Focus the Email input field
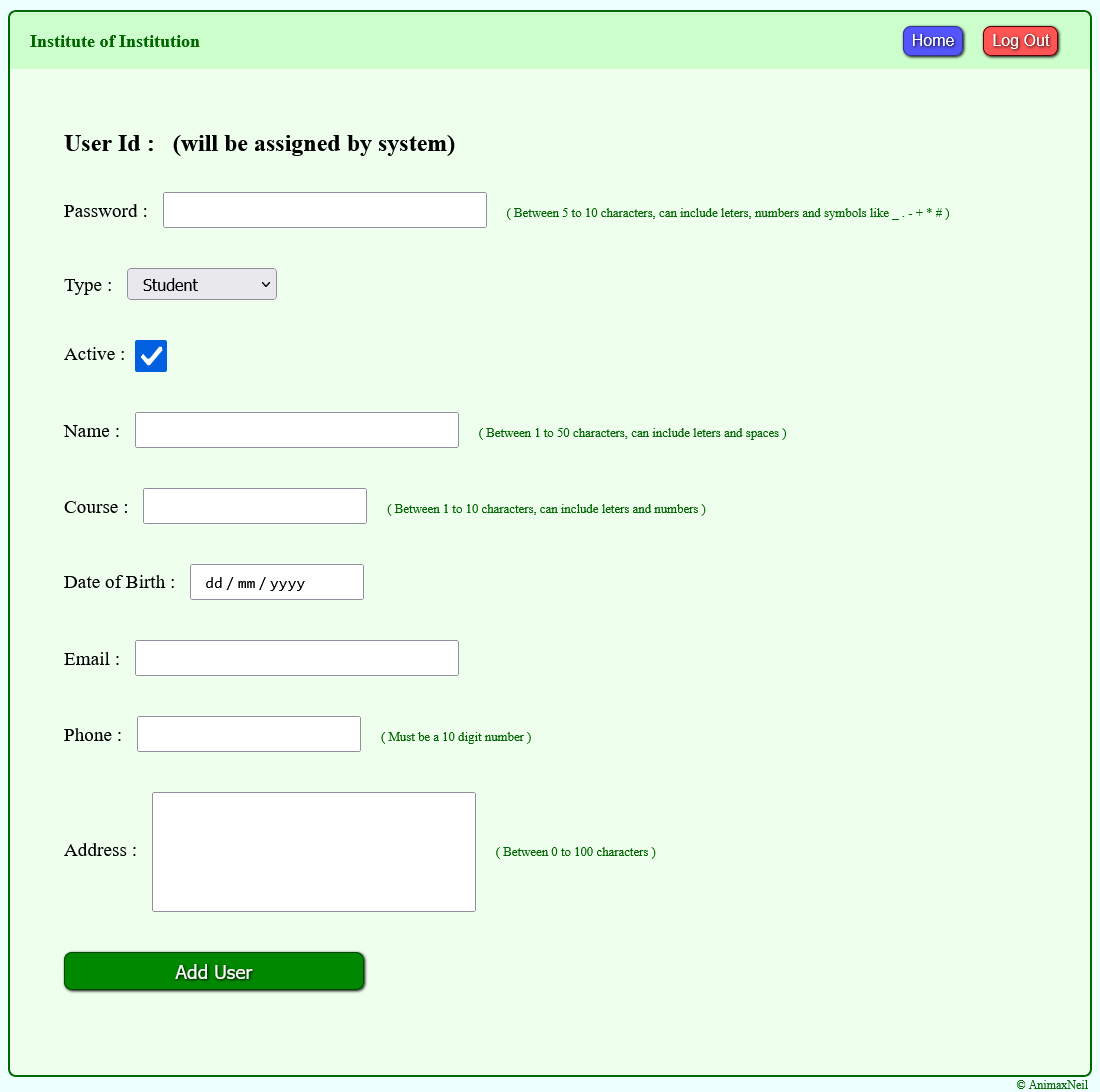1100x1092 pixels. coord(297,658)
